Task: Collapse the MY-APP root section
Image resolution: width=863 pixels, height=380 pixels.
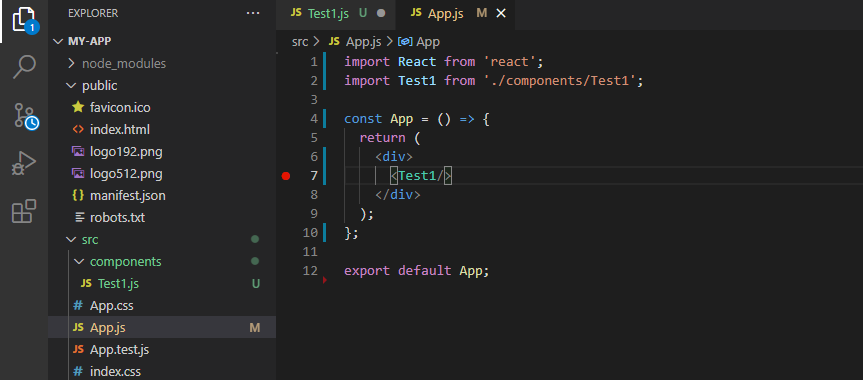Action: 90,42
